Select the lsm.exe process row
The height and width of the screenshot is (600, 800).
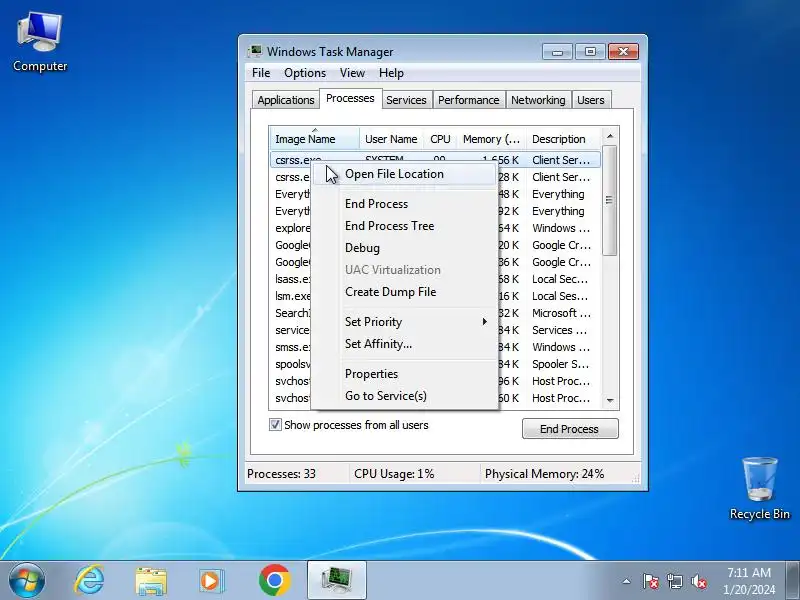tap(436, 296)
